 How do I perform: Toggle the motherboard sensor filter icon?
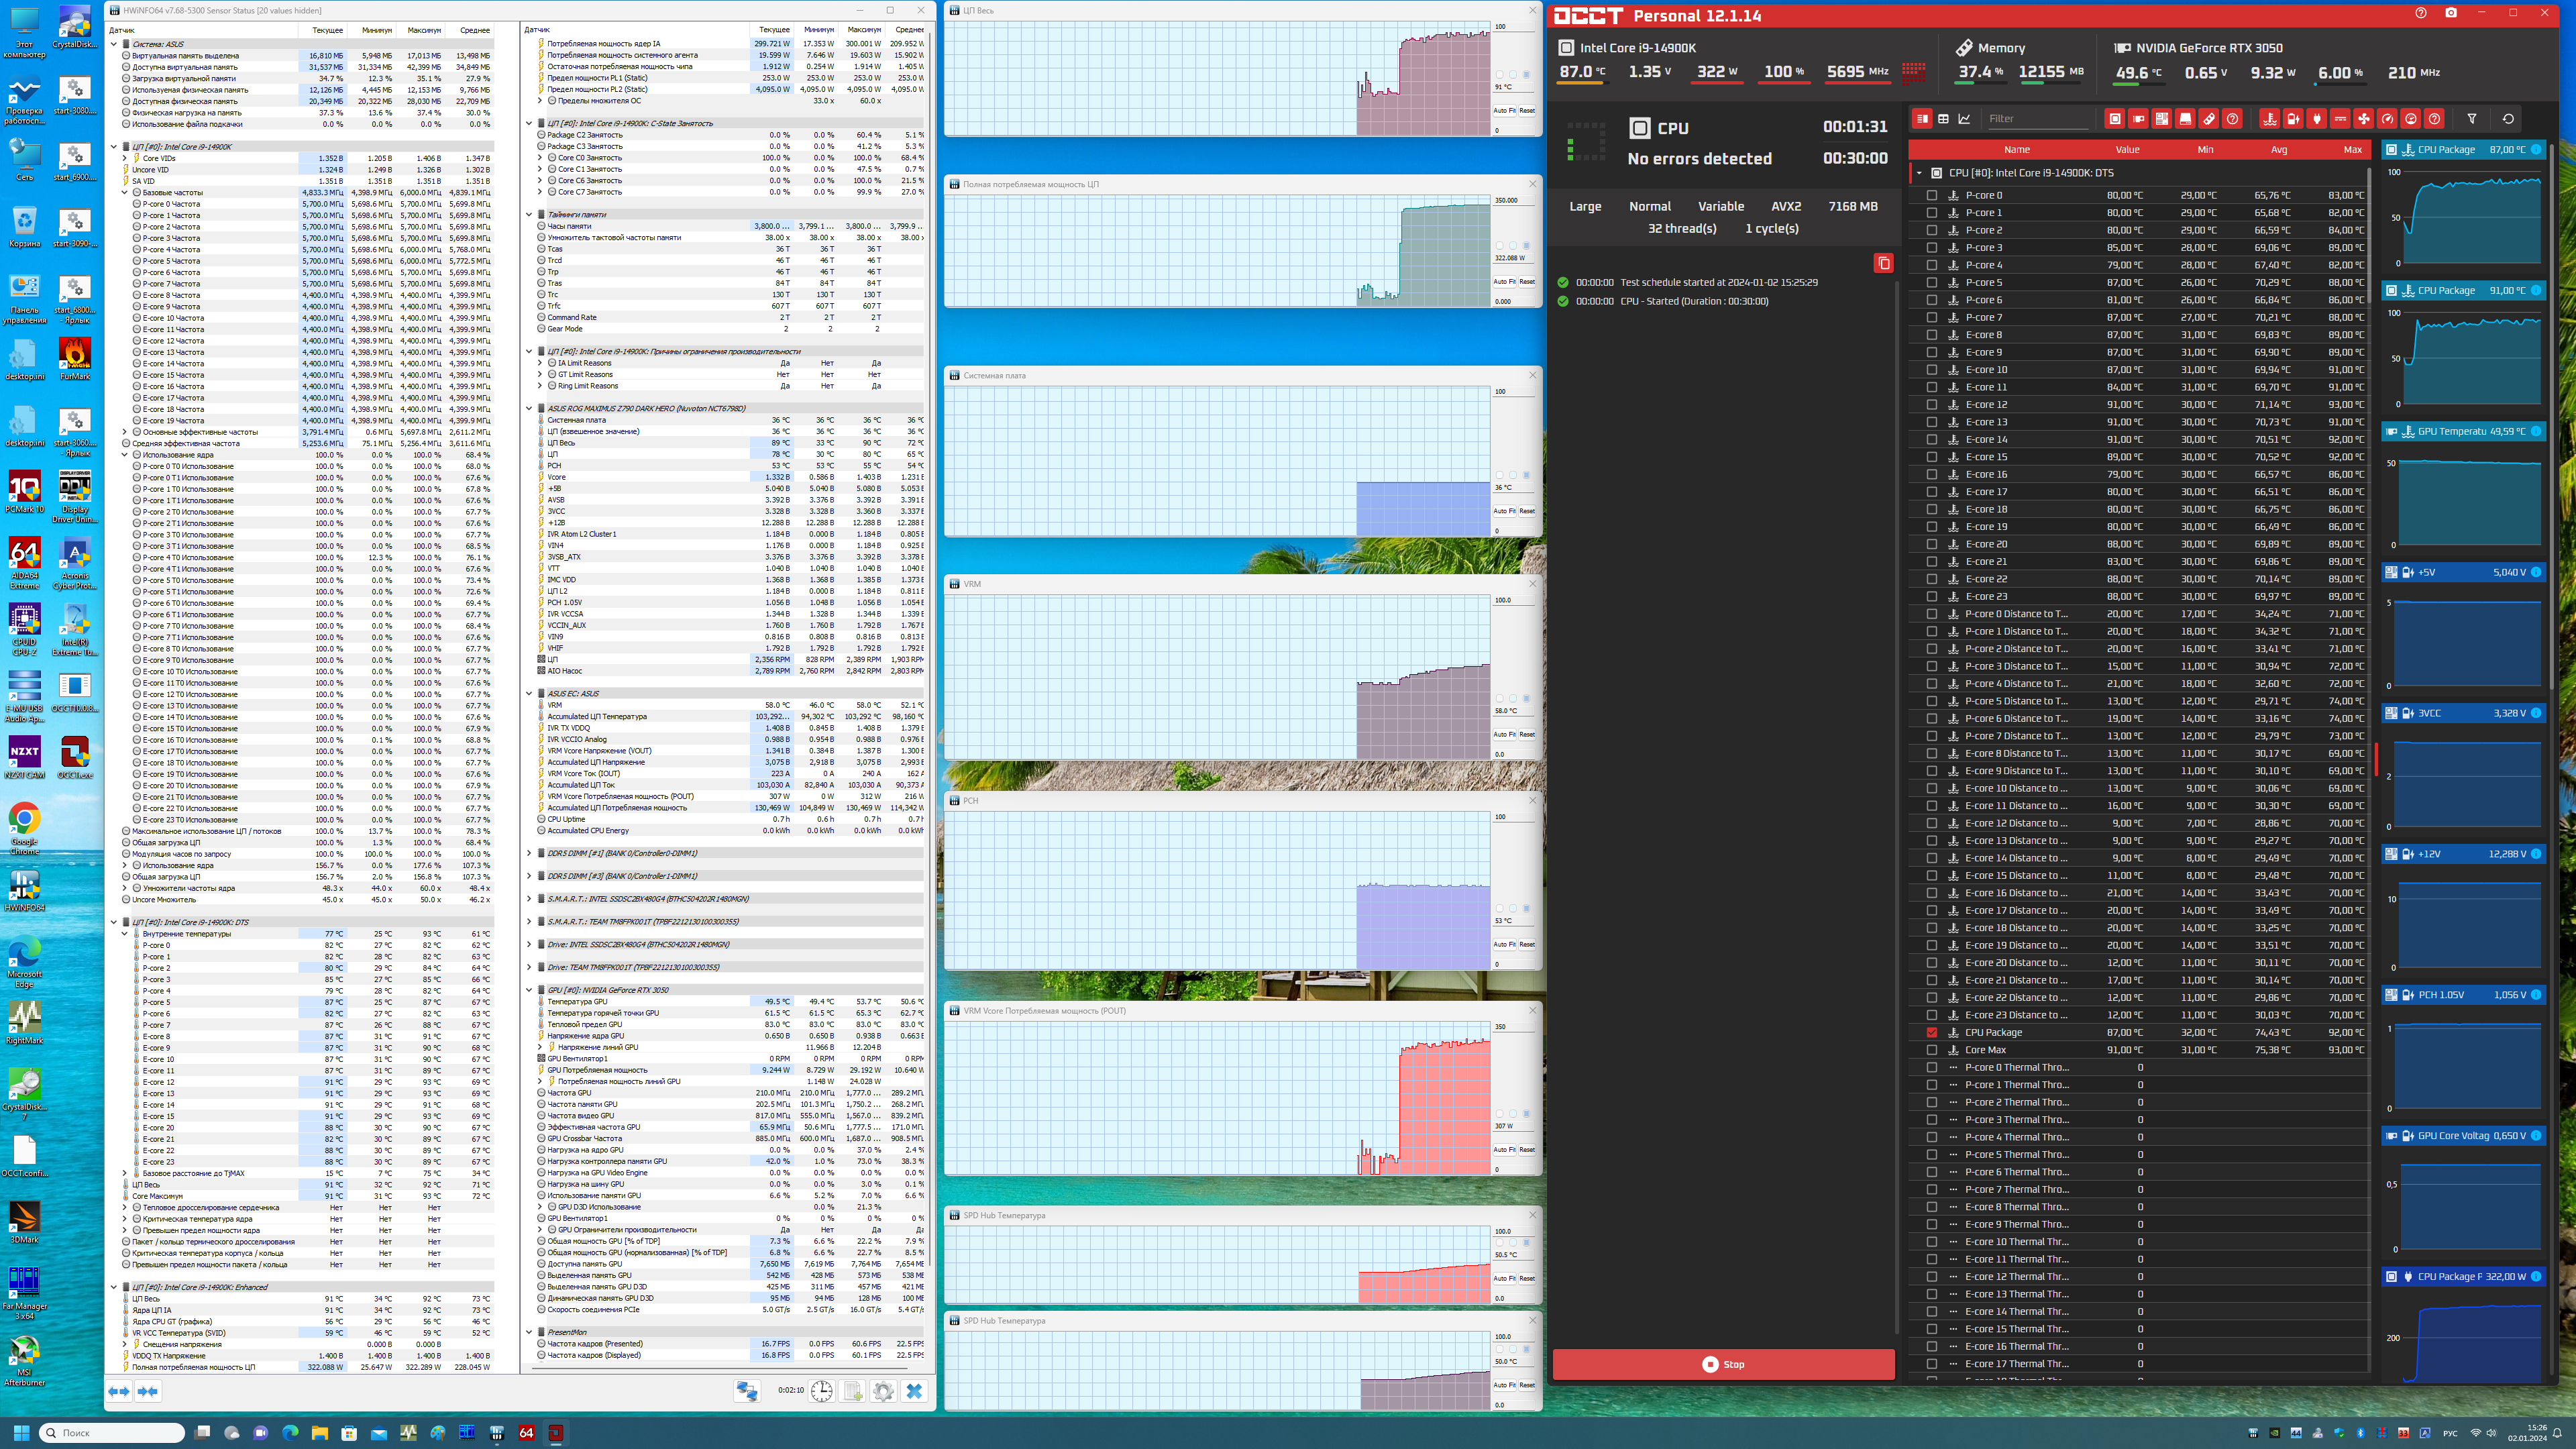[x=2162, y=119]
